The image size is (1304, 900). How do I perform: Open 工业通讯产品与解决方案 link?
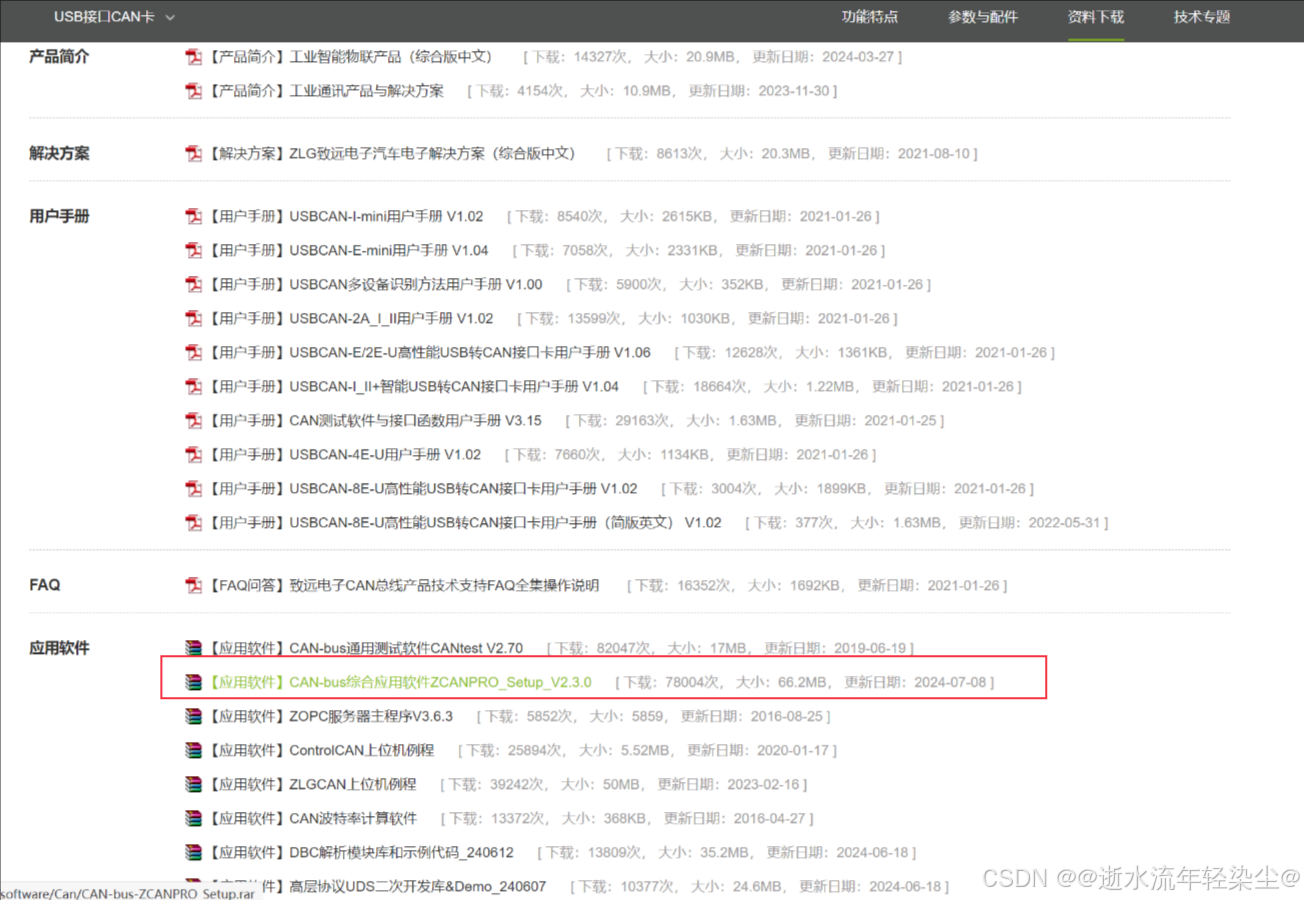tap(326, 91)
